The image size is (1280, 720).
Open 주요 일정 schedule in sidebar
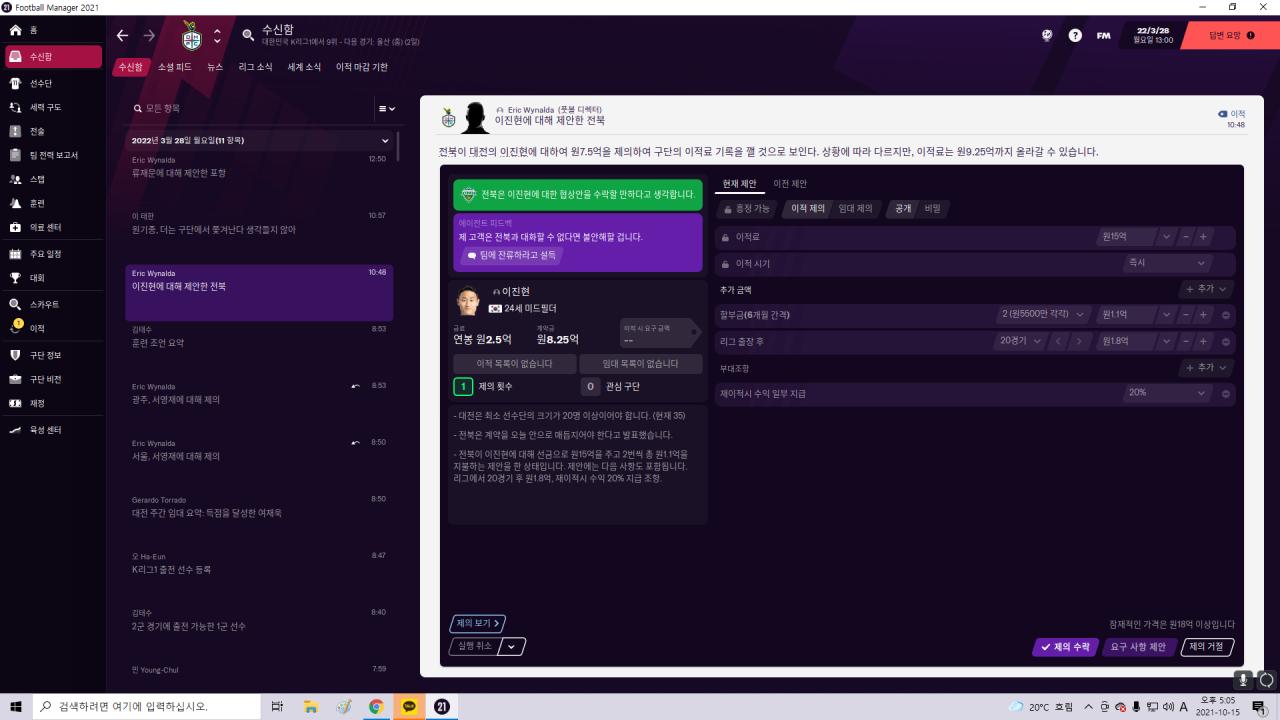pos(52,254)
